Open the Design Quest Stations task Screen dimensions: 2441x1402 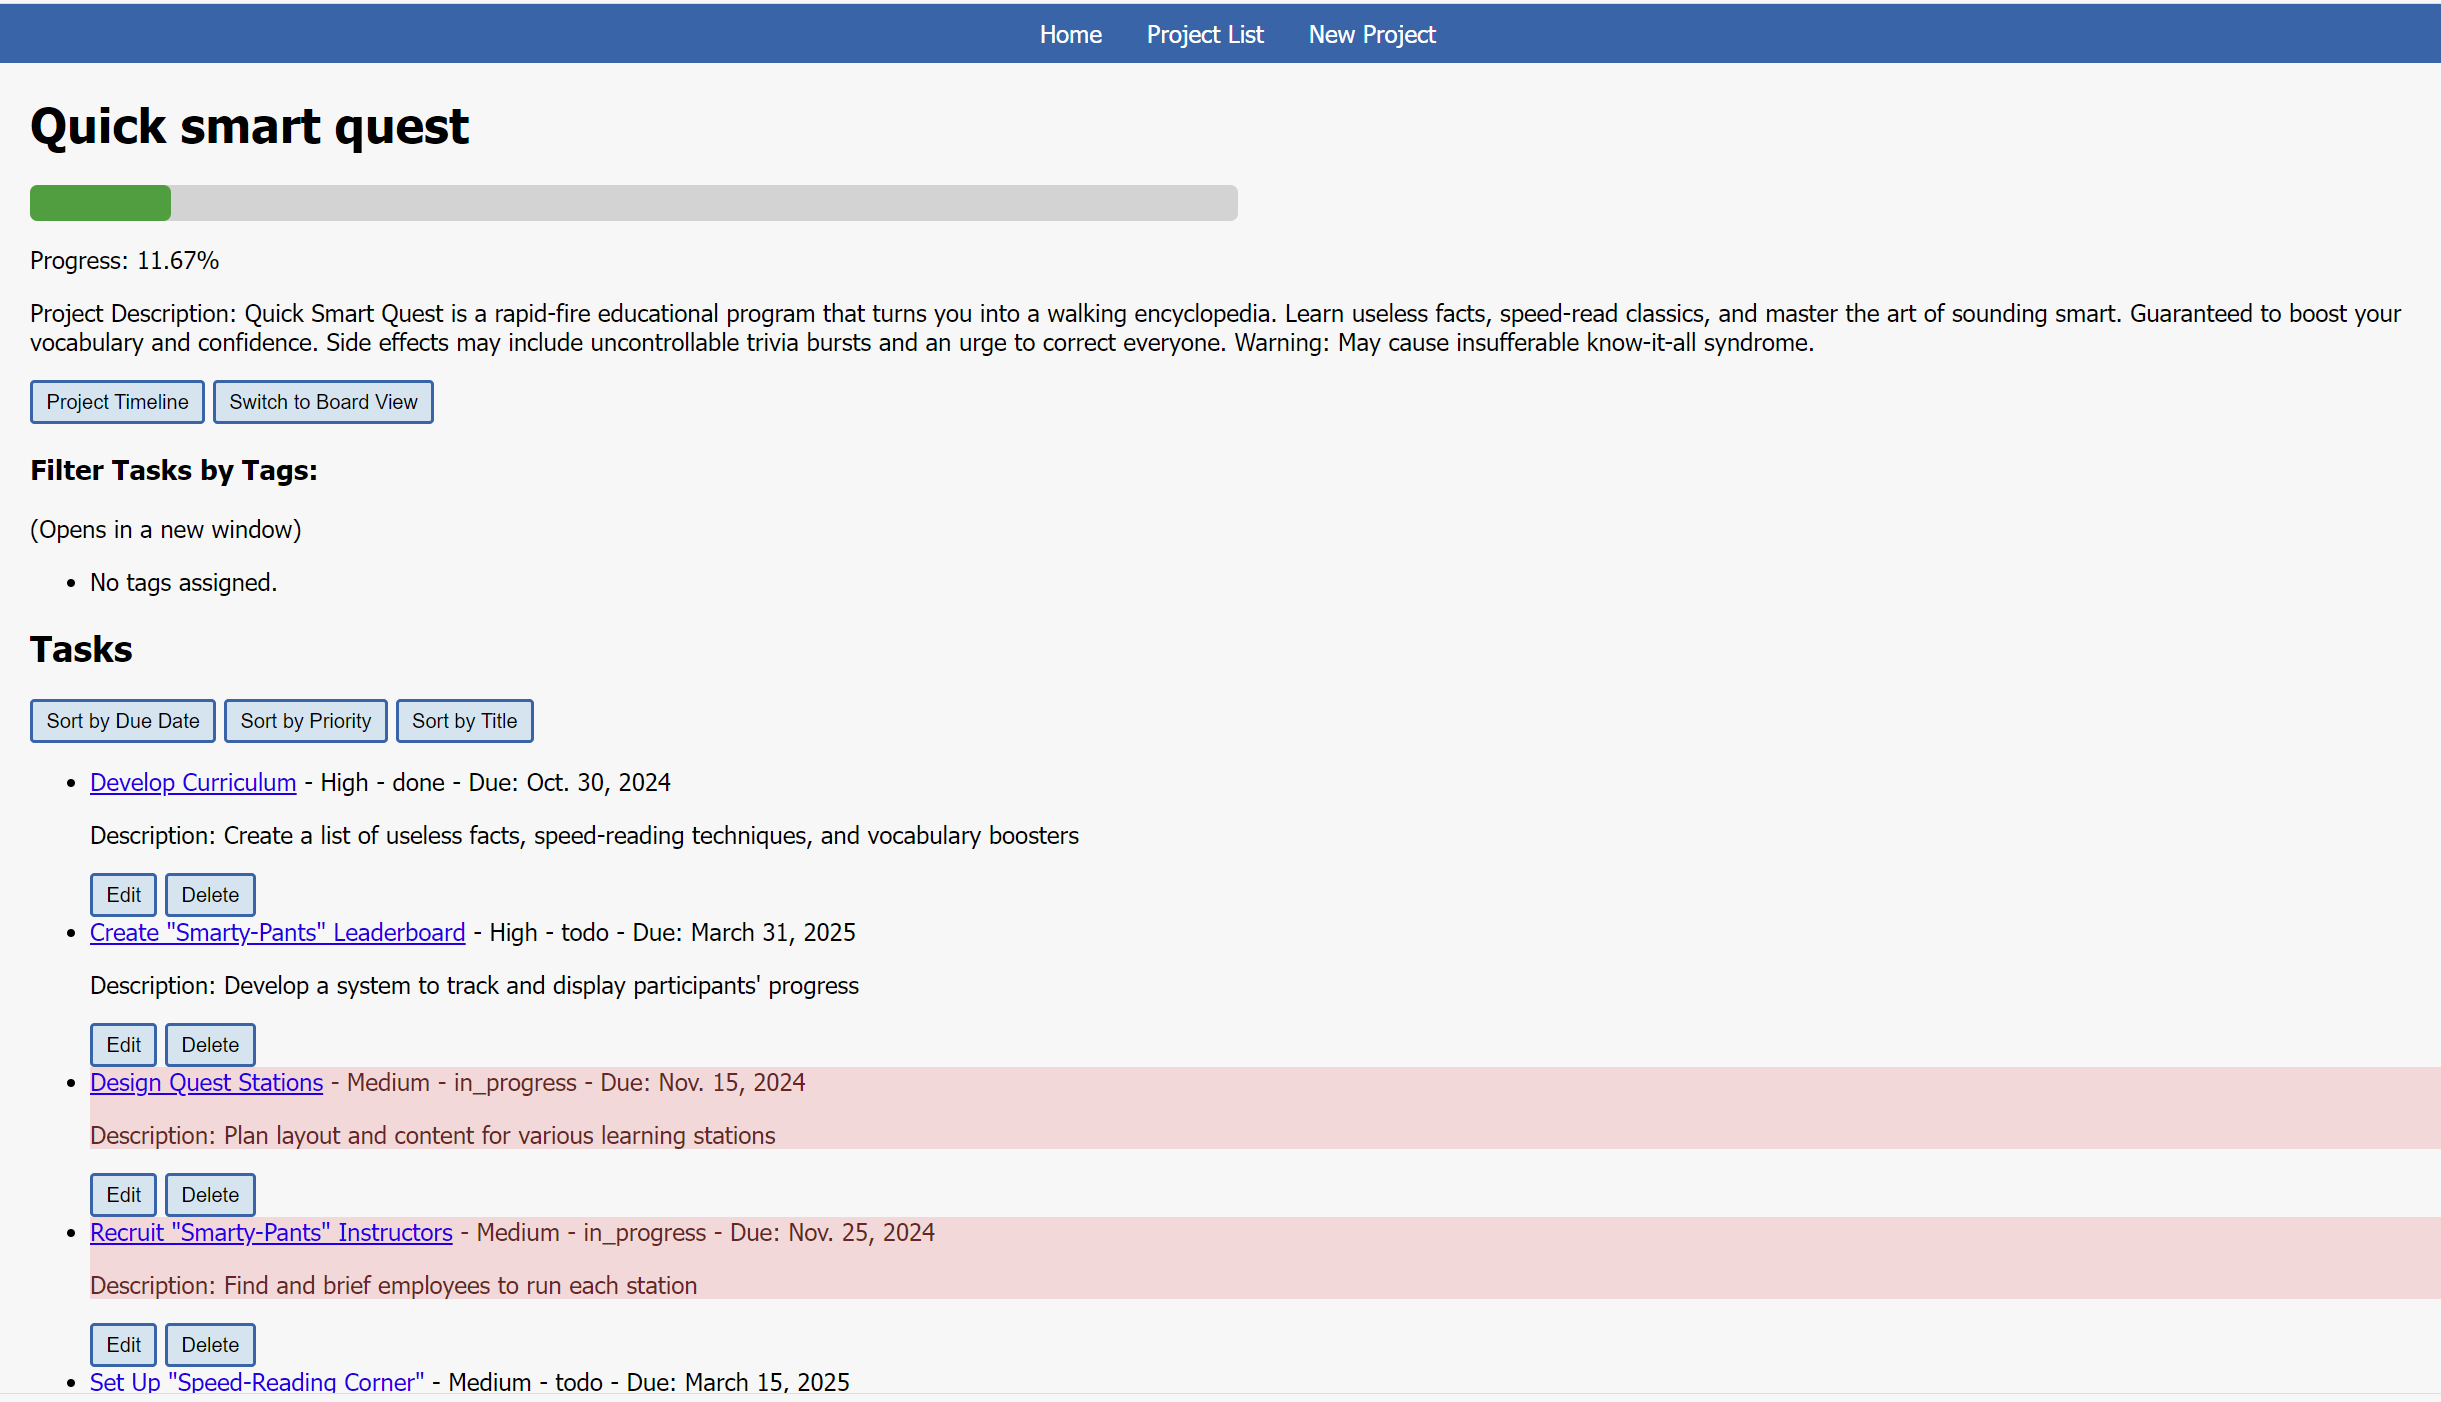click(x=206, y=1082)
